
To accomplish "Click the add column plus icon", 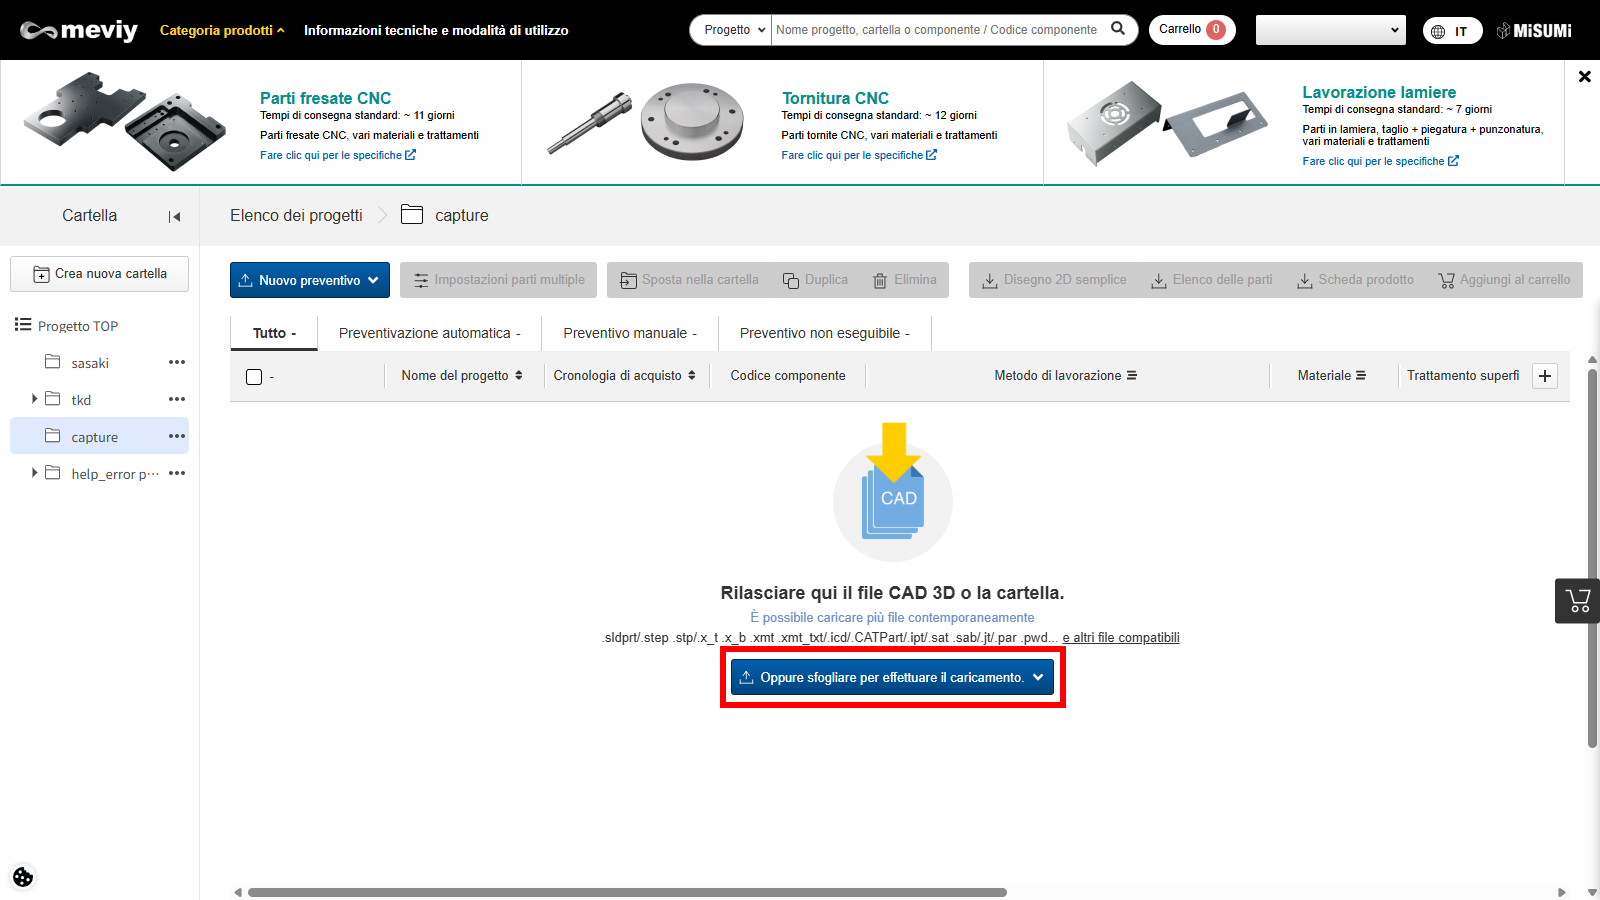I will click(1545, 376).
